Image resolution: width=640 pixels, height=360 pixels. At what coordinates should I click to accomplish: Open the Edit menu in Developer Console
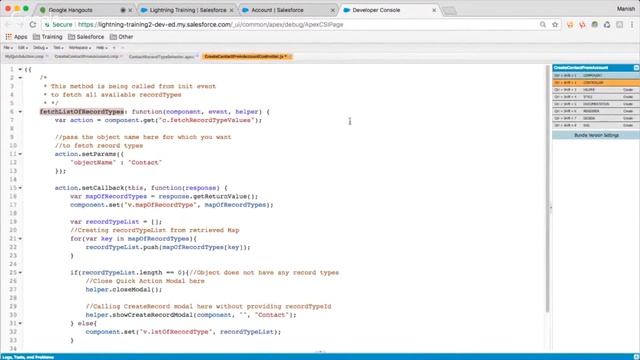(22, 48)
